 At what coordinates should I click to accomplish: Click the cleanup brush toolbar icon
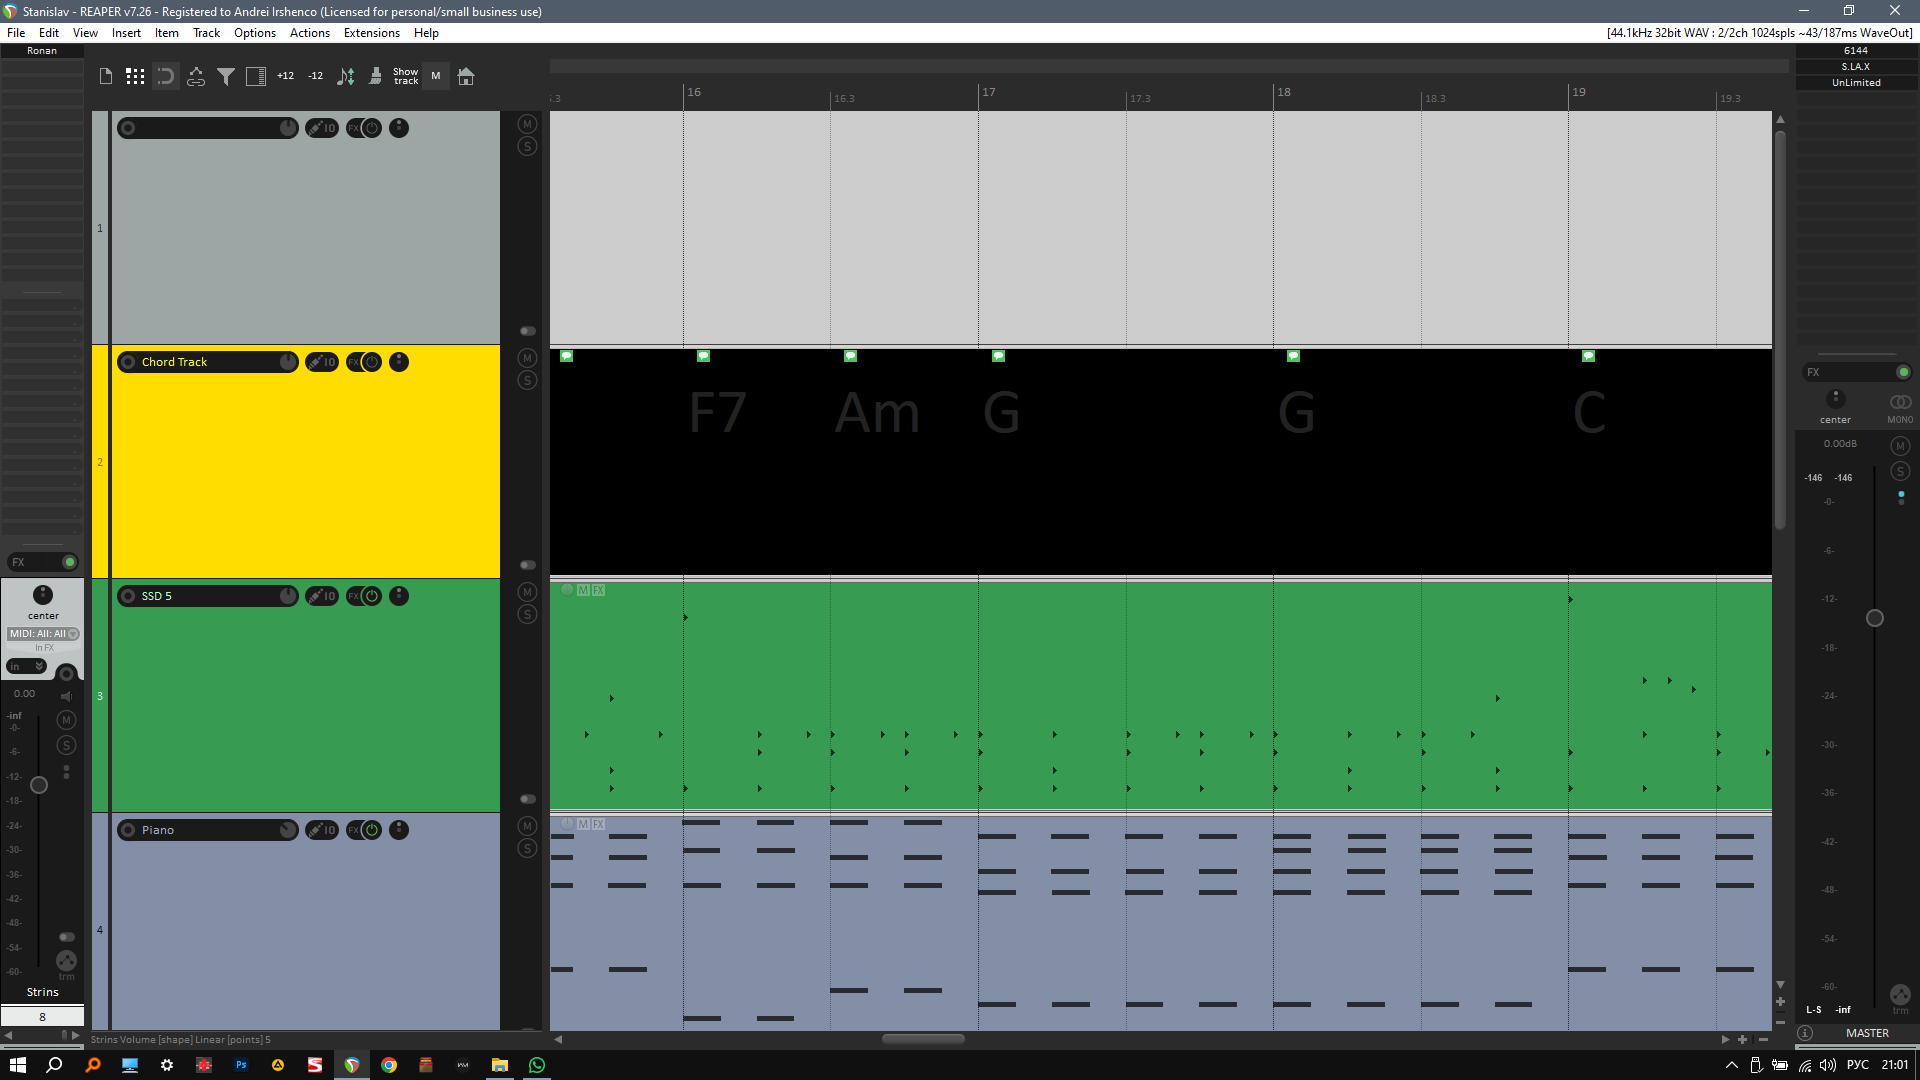375,76
